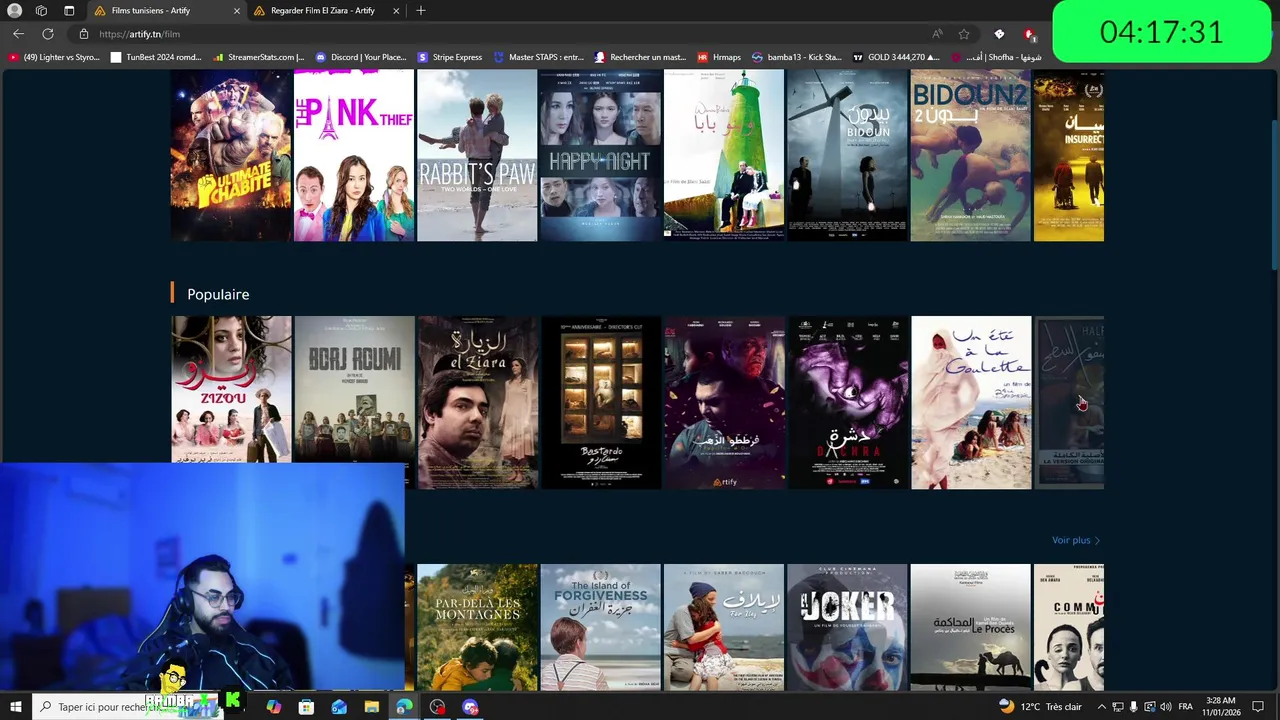
Task: Open the StreamerStats.com bookmark
Action: [x=259, y=57]
